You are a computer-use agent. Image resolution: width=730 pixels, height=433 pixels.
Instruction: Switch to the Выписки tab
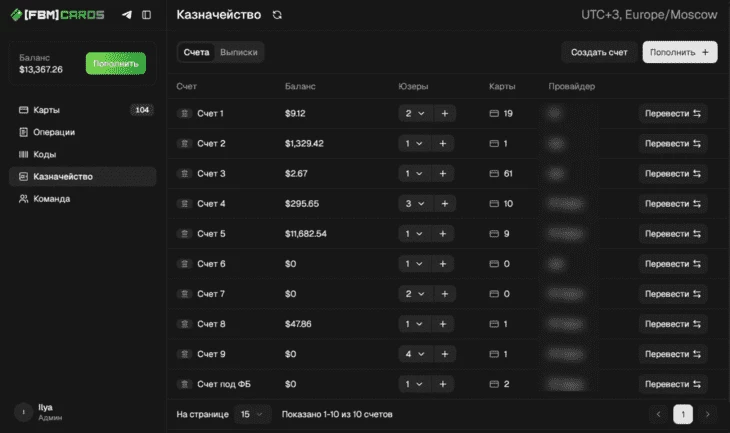point(239,52)
